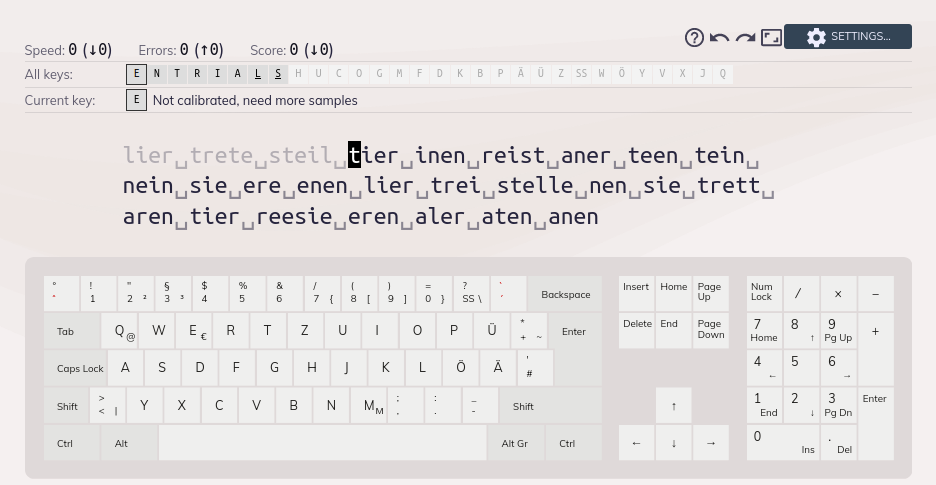Click the word 'stelle' in practice text
This screenshot has height=485, width=936.
tap(535, 186)
